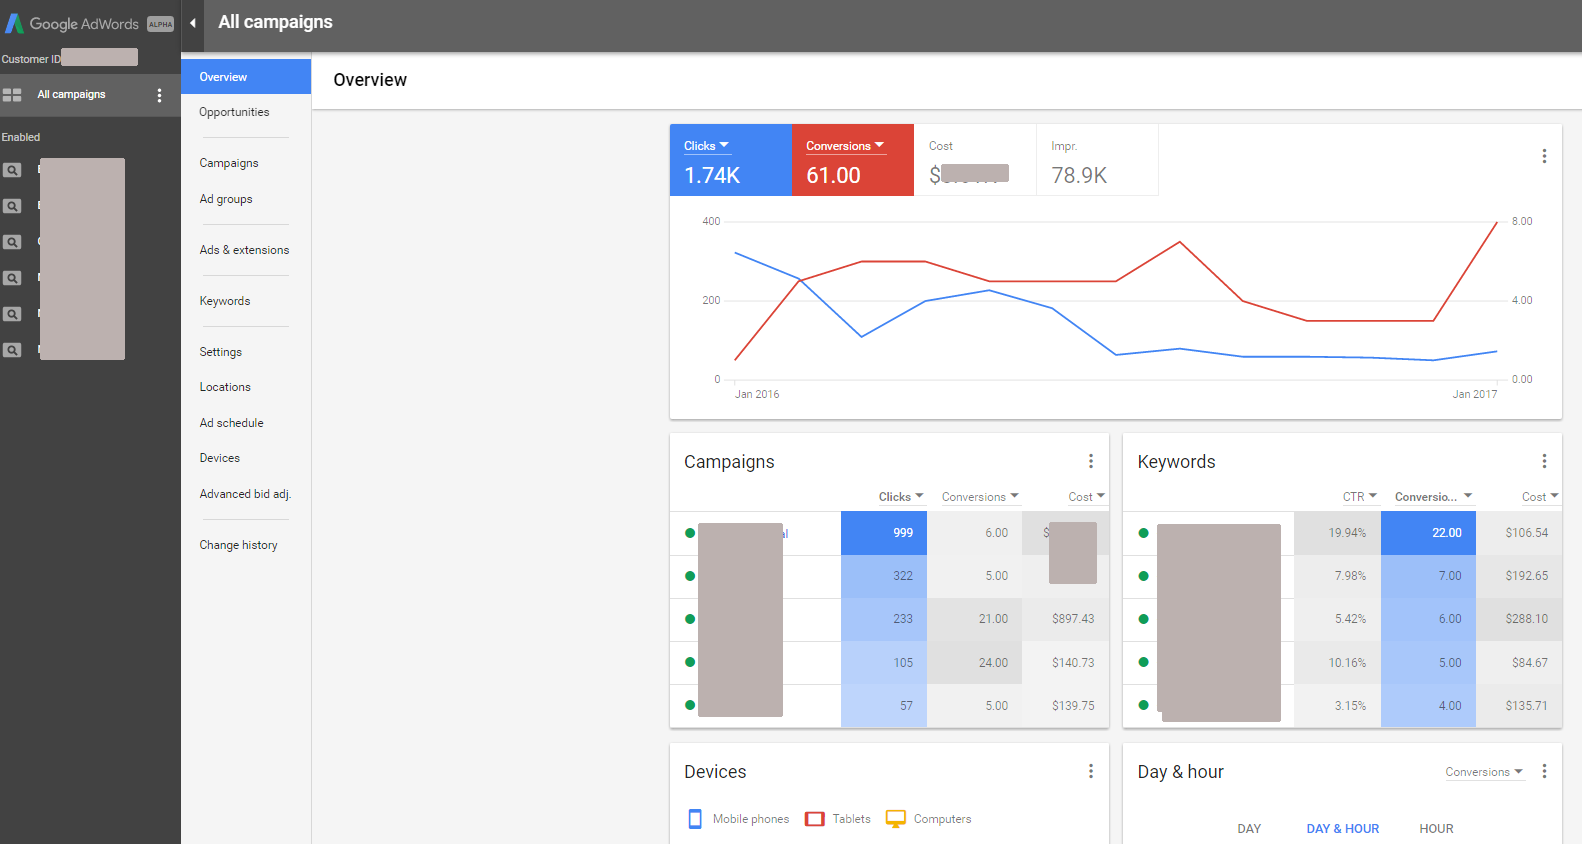
Task: Click the 233 clicks cell
Action: pyautogui.click(x=884, y=619)
